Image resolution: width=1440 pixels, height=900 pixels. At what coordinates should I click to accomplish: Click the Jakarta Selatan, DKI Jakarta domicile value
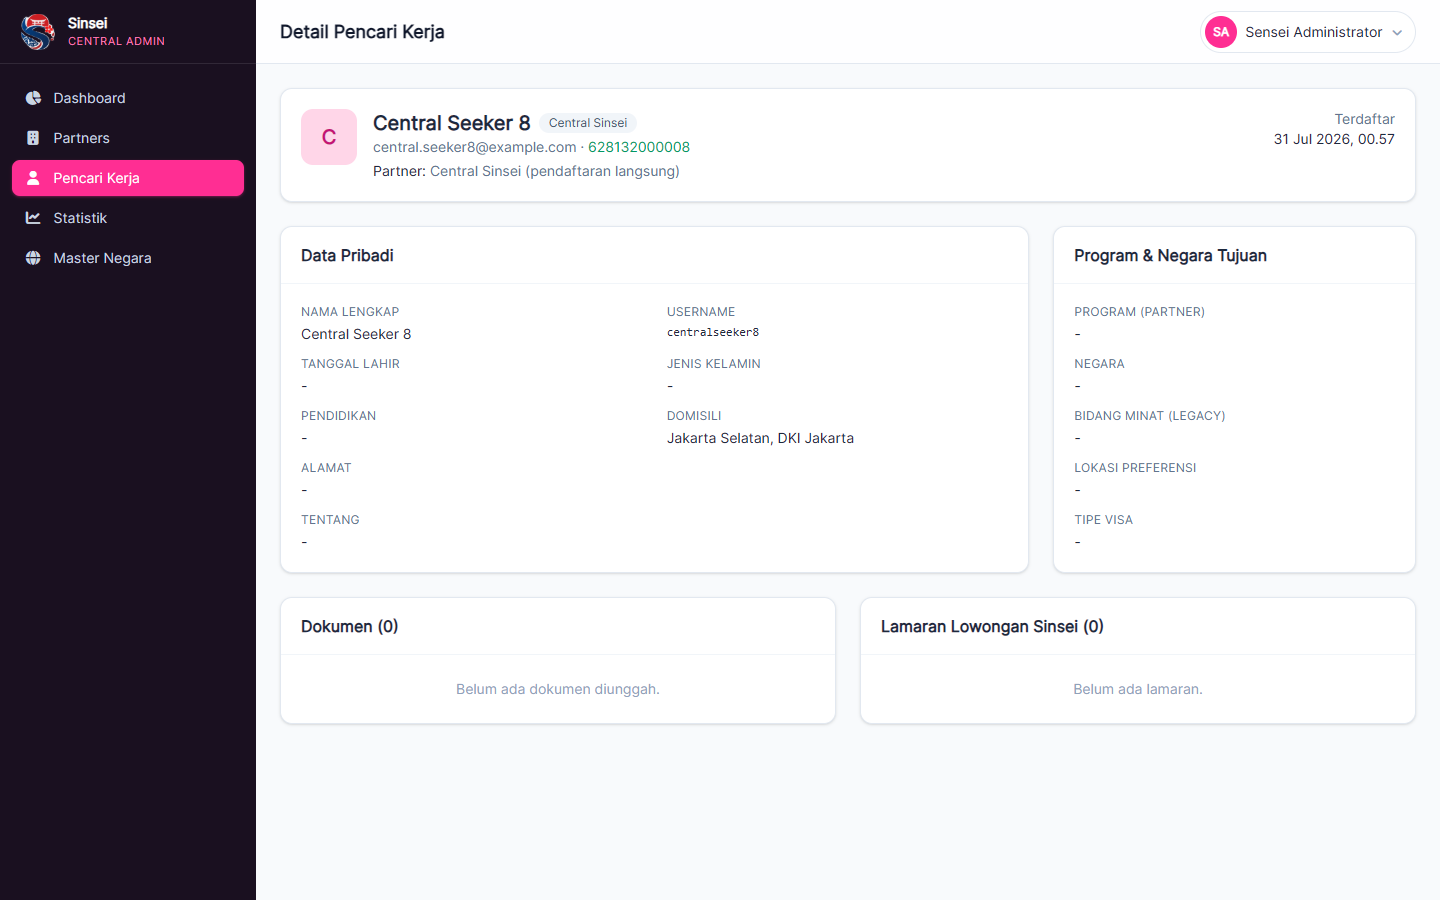coord(760,438)
